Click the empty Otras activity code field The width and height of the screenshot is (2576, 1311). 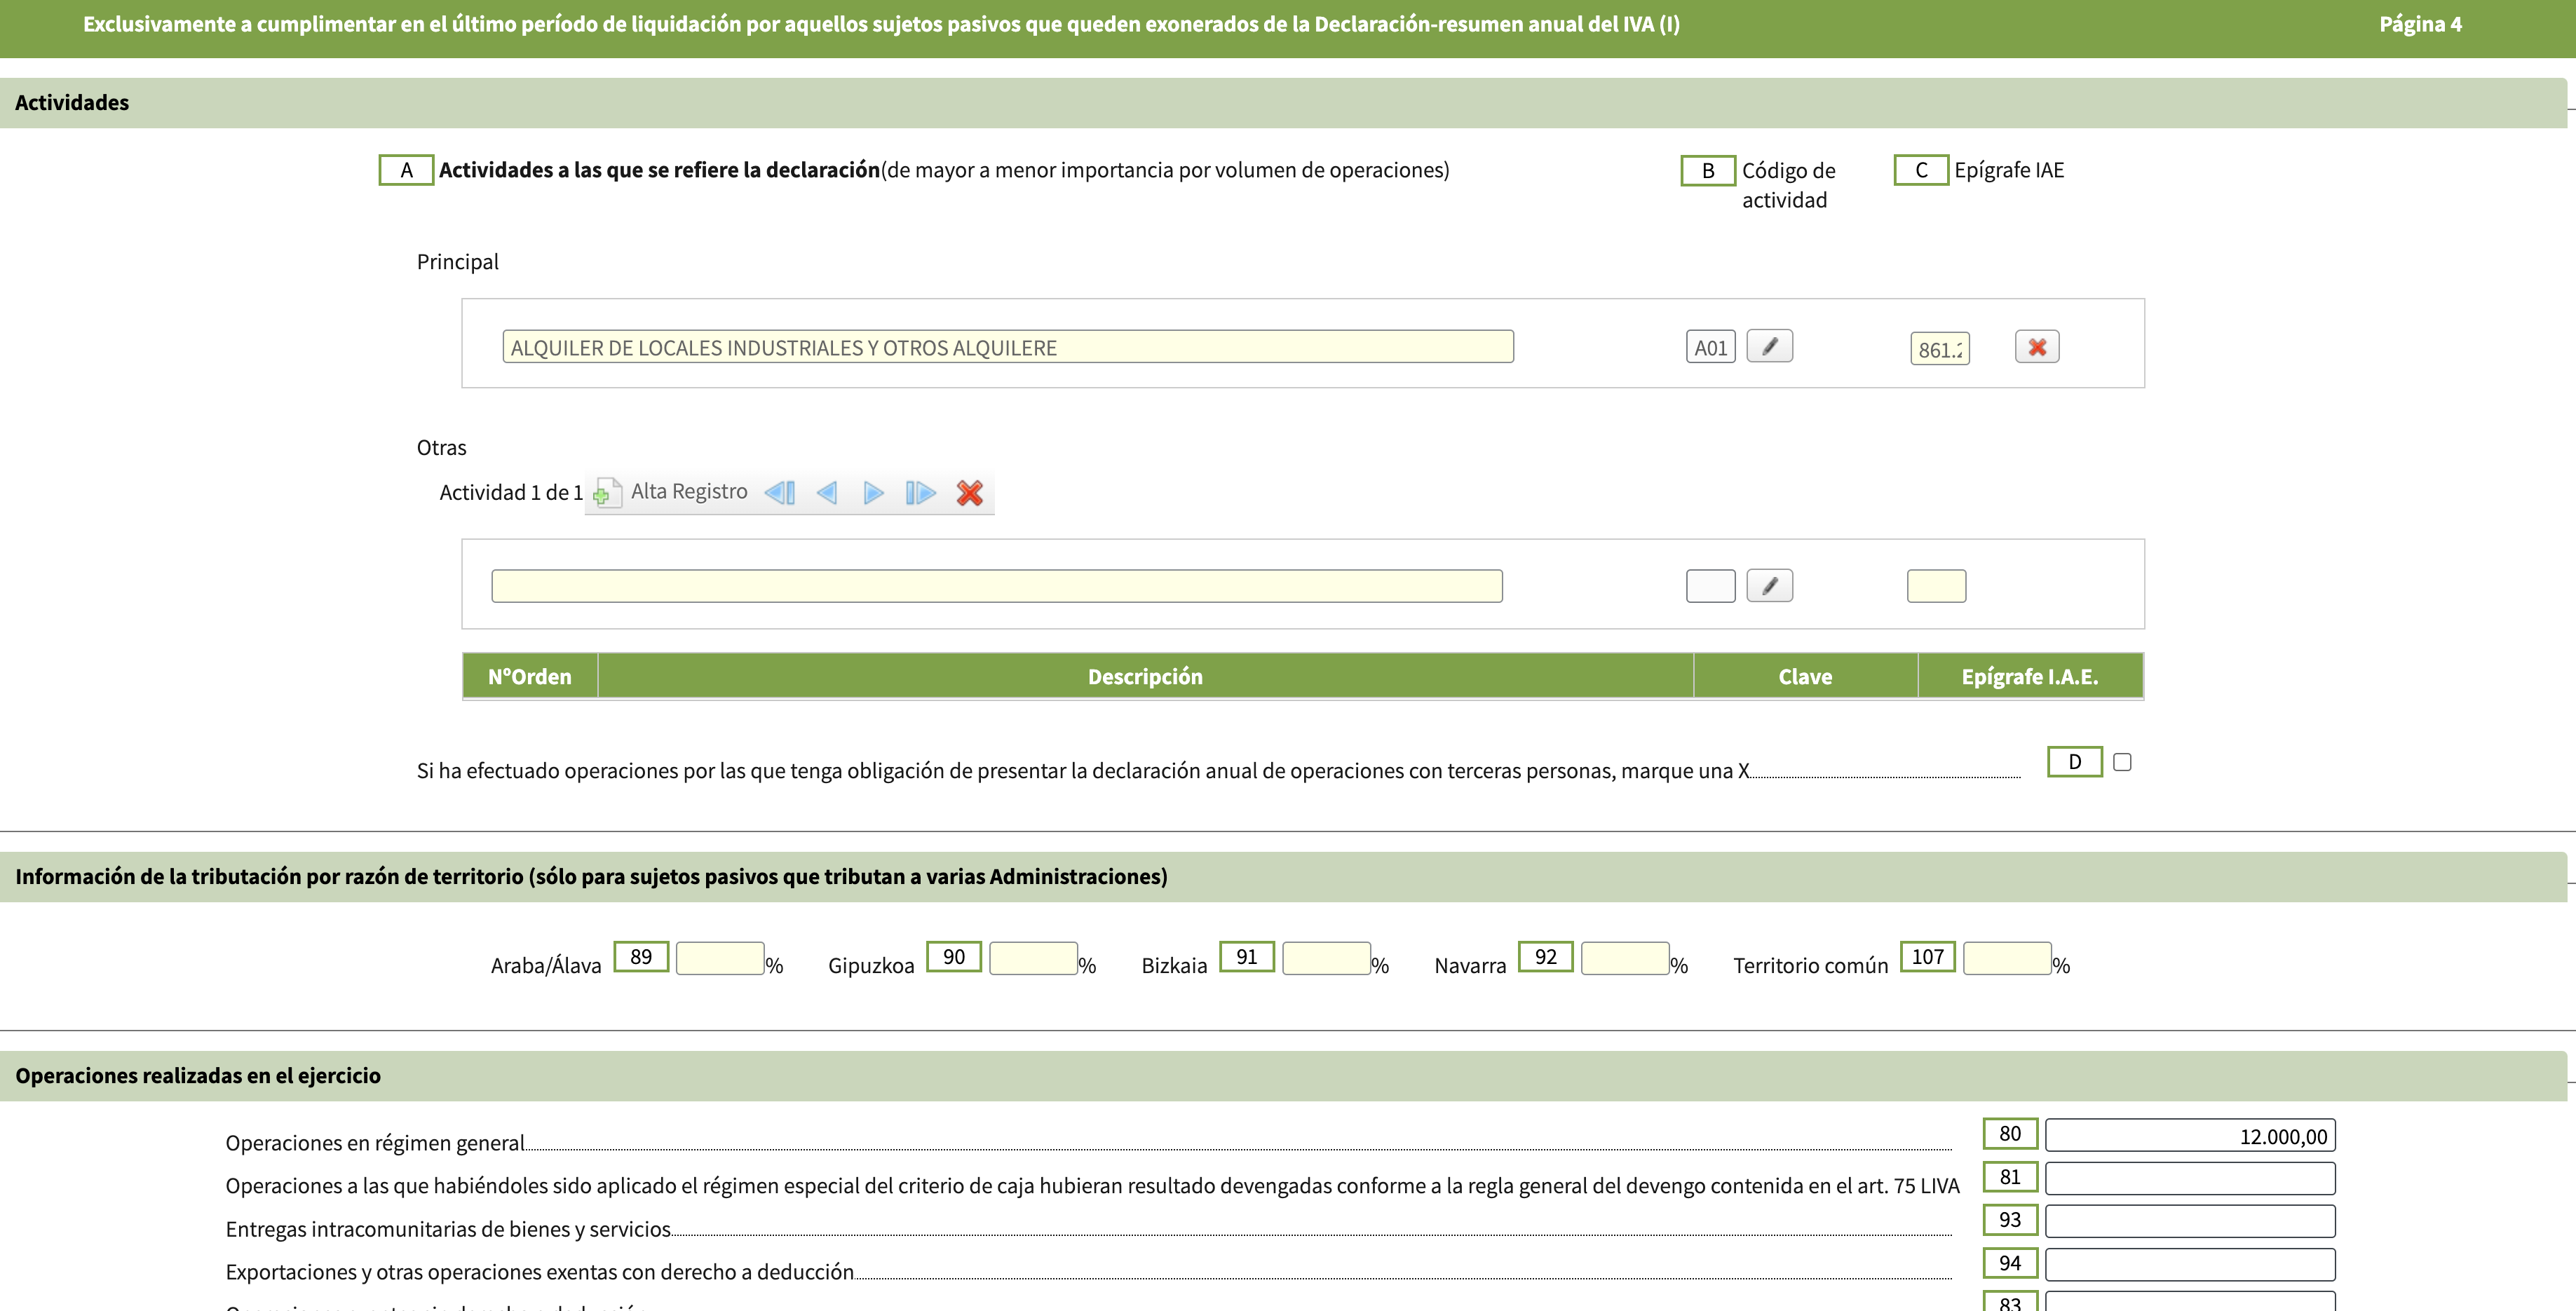pyautogui.click(x=1710, y=586)
